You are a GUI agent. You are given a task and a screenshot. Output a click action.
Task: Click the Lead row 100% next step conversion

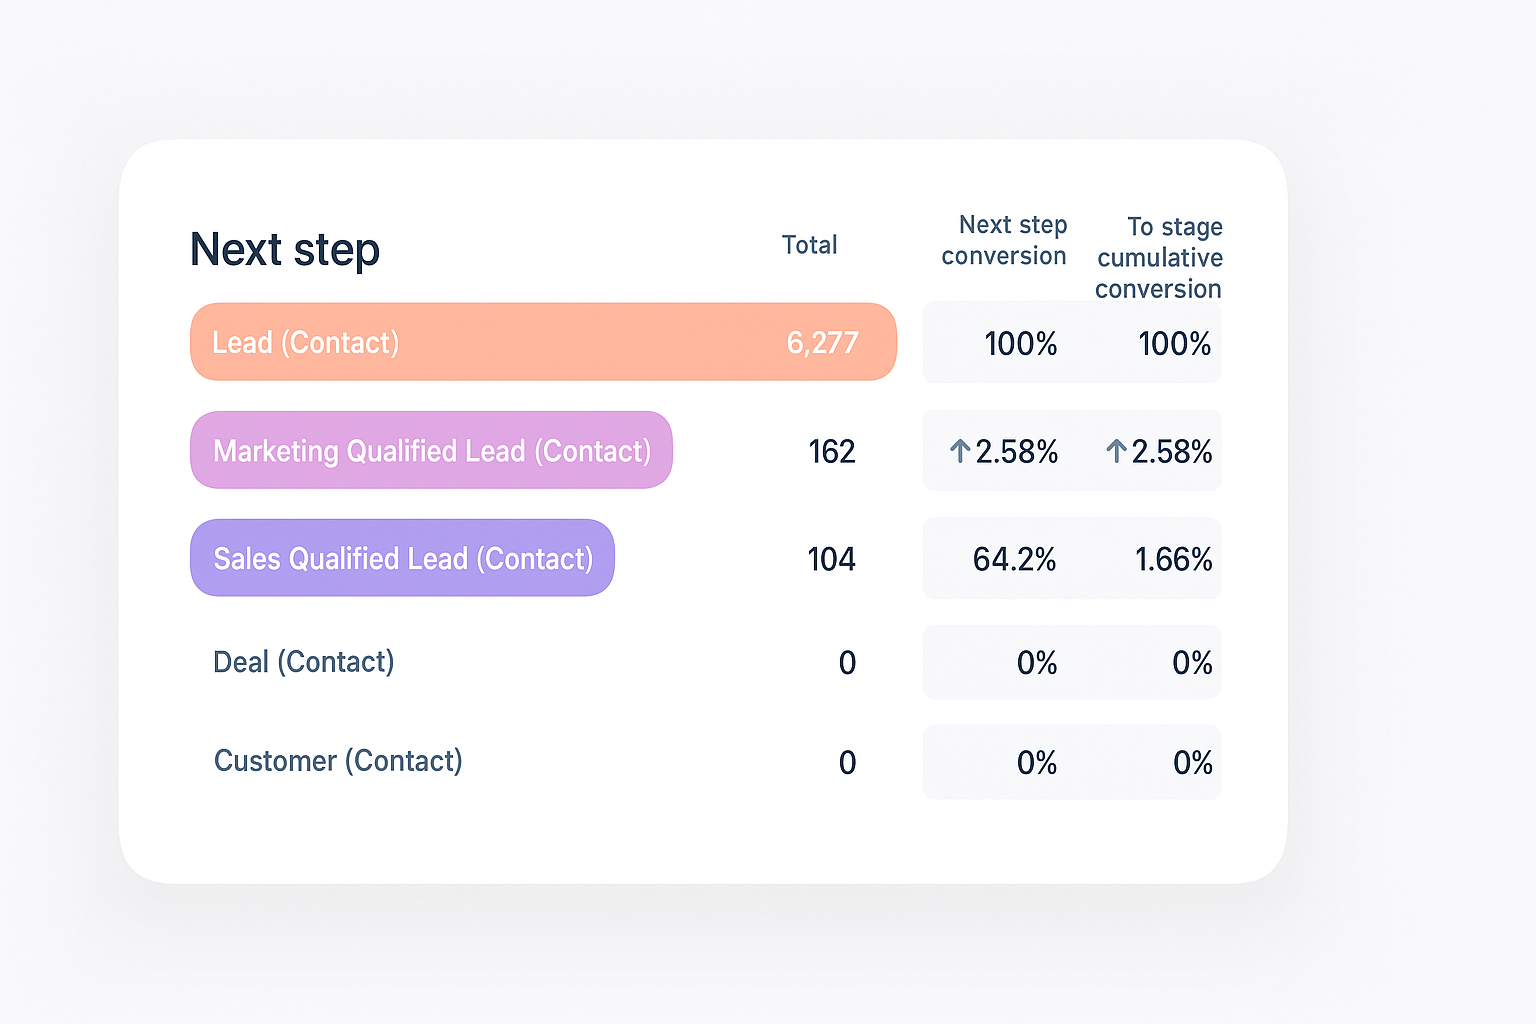point(1020,344)
